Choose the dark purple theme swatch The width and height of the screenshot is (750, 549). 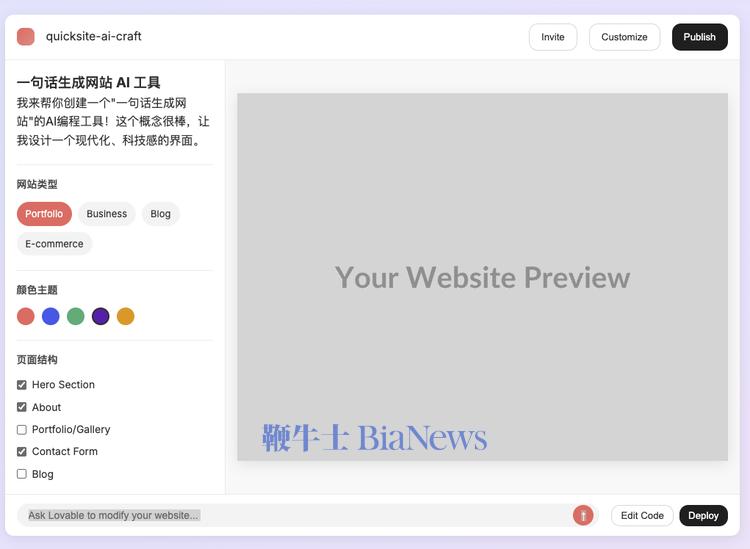tap(100, 316)
